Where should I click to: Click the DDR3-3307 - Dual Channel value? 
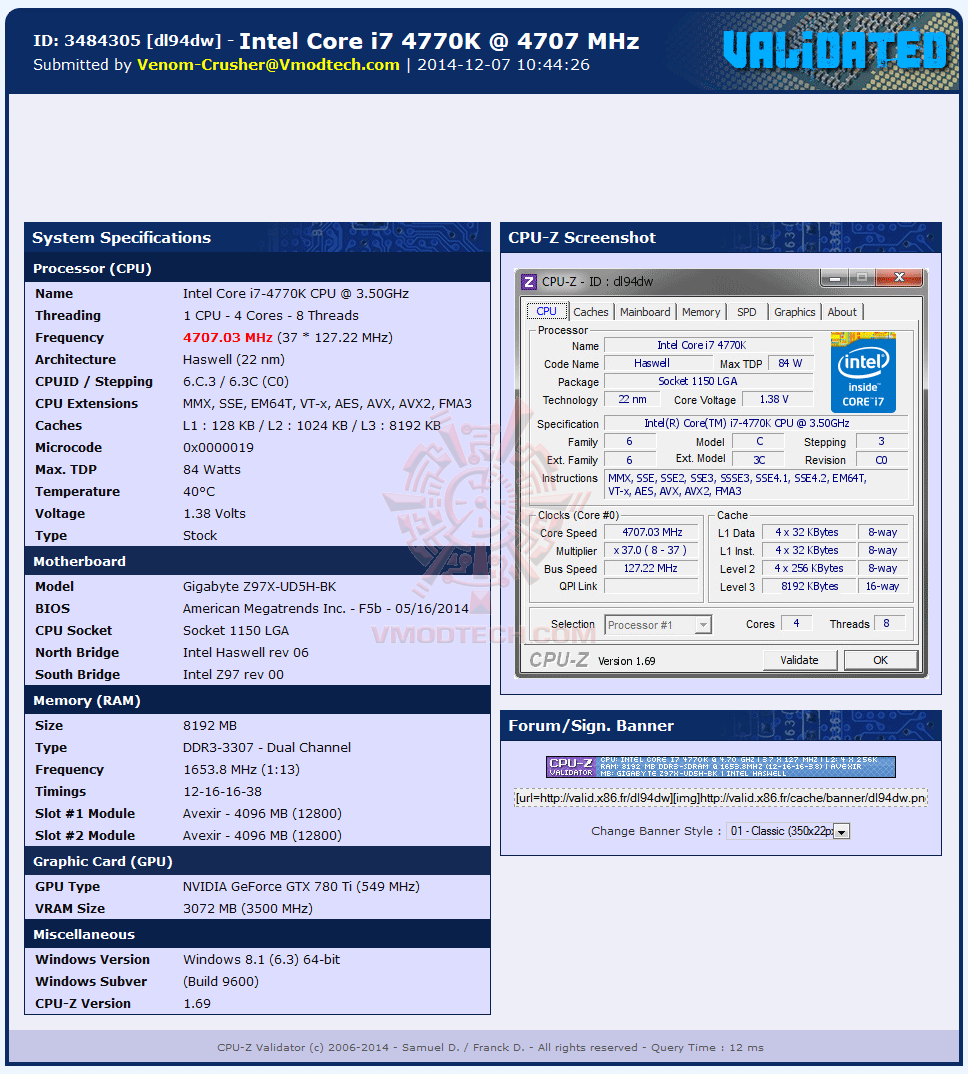(x=266, y=748)
